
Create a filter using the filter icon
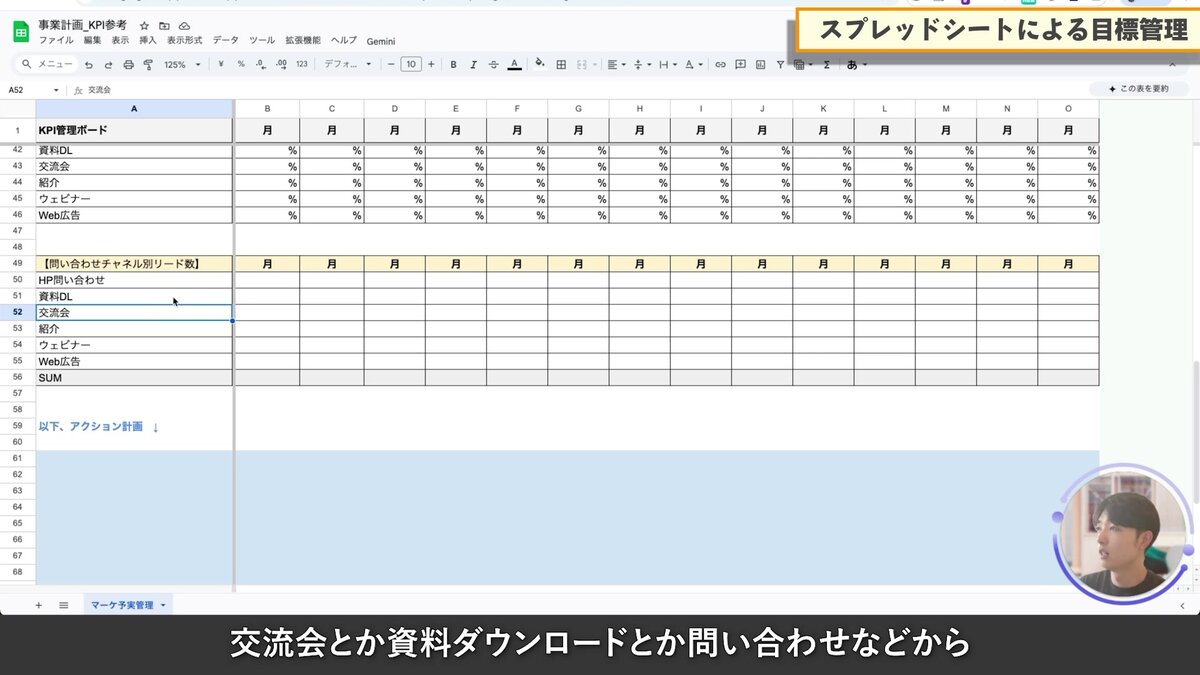point(780,65)
